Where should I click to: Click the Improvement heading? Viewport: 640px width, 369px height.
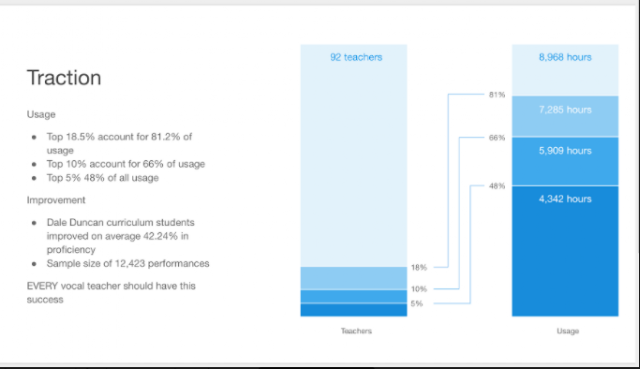click(x=56, y=200)
